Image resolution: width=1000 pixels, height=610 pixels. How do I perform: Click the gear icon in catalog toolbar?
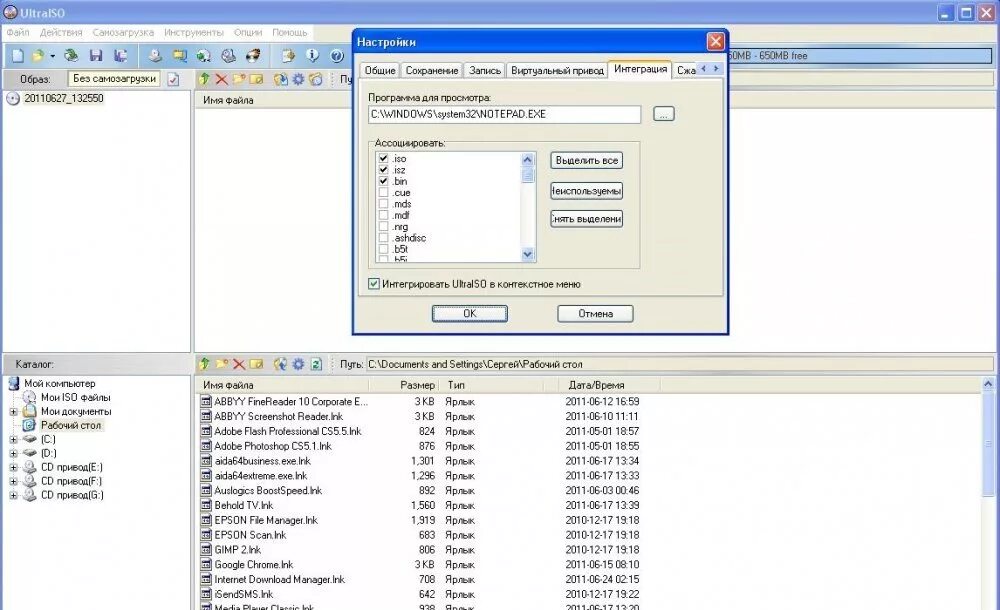(x=298, y=364)
